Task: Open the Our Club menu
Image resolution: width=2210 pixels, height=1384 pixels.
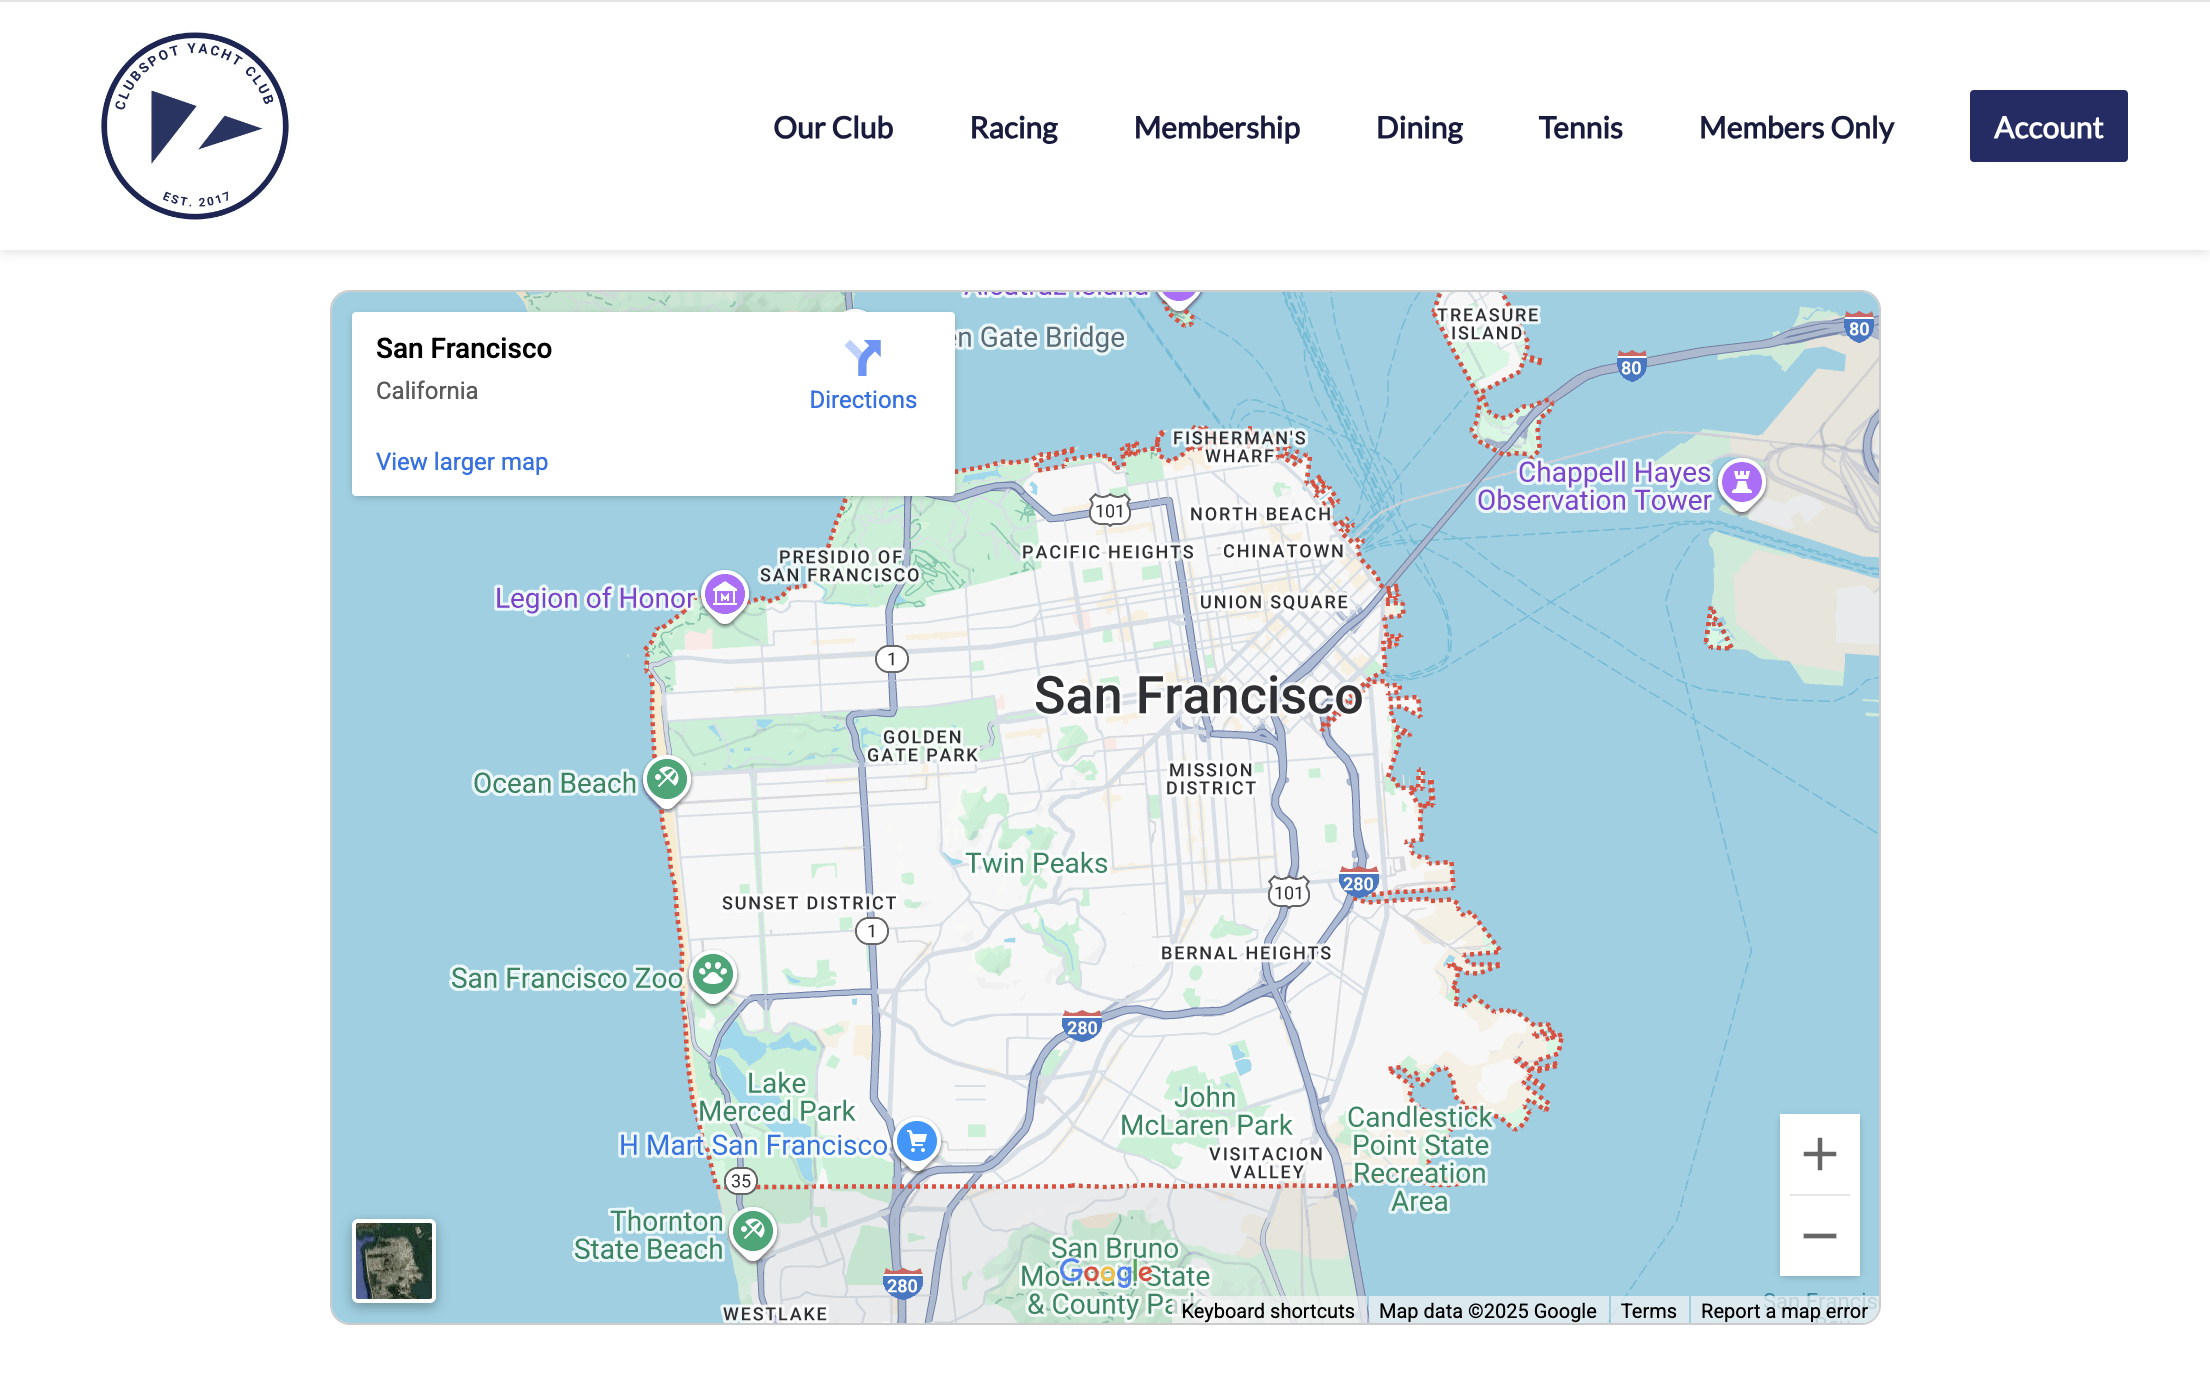Action: pyautogui.click(x=833, y=127)
